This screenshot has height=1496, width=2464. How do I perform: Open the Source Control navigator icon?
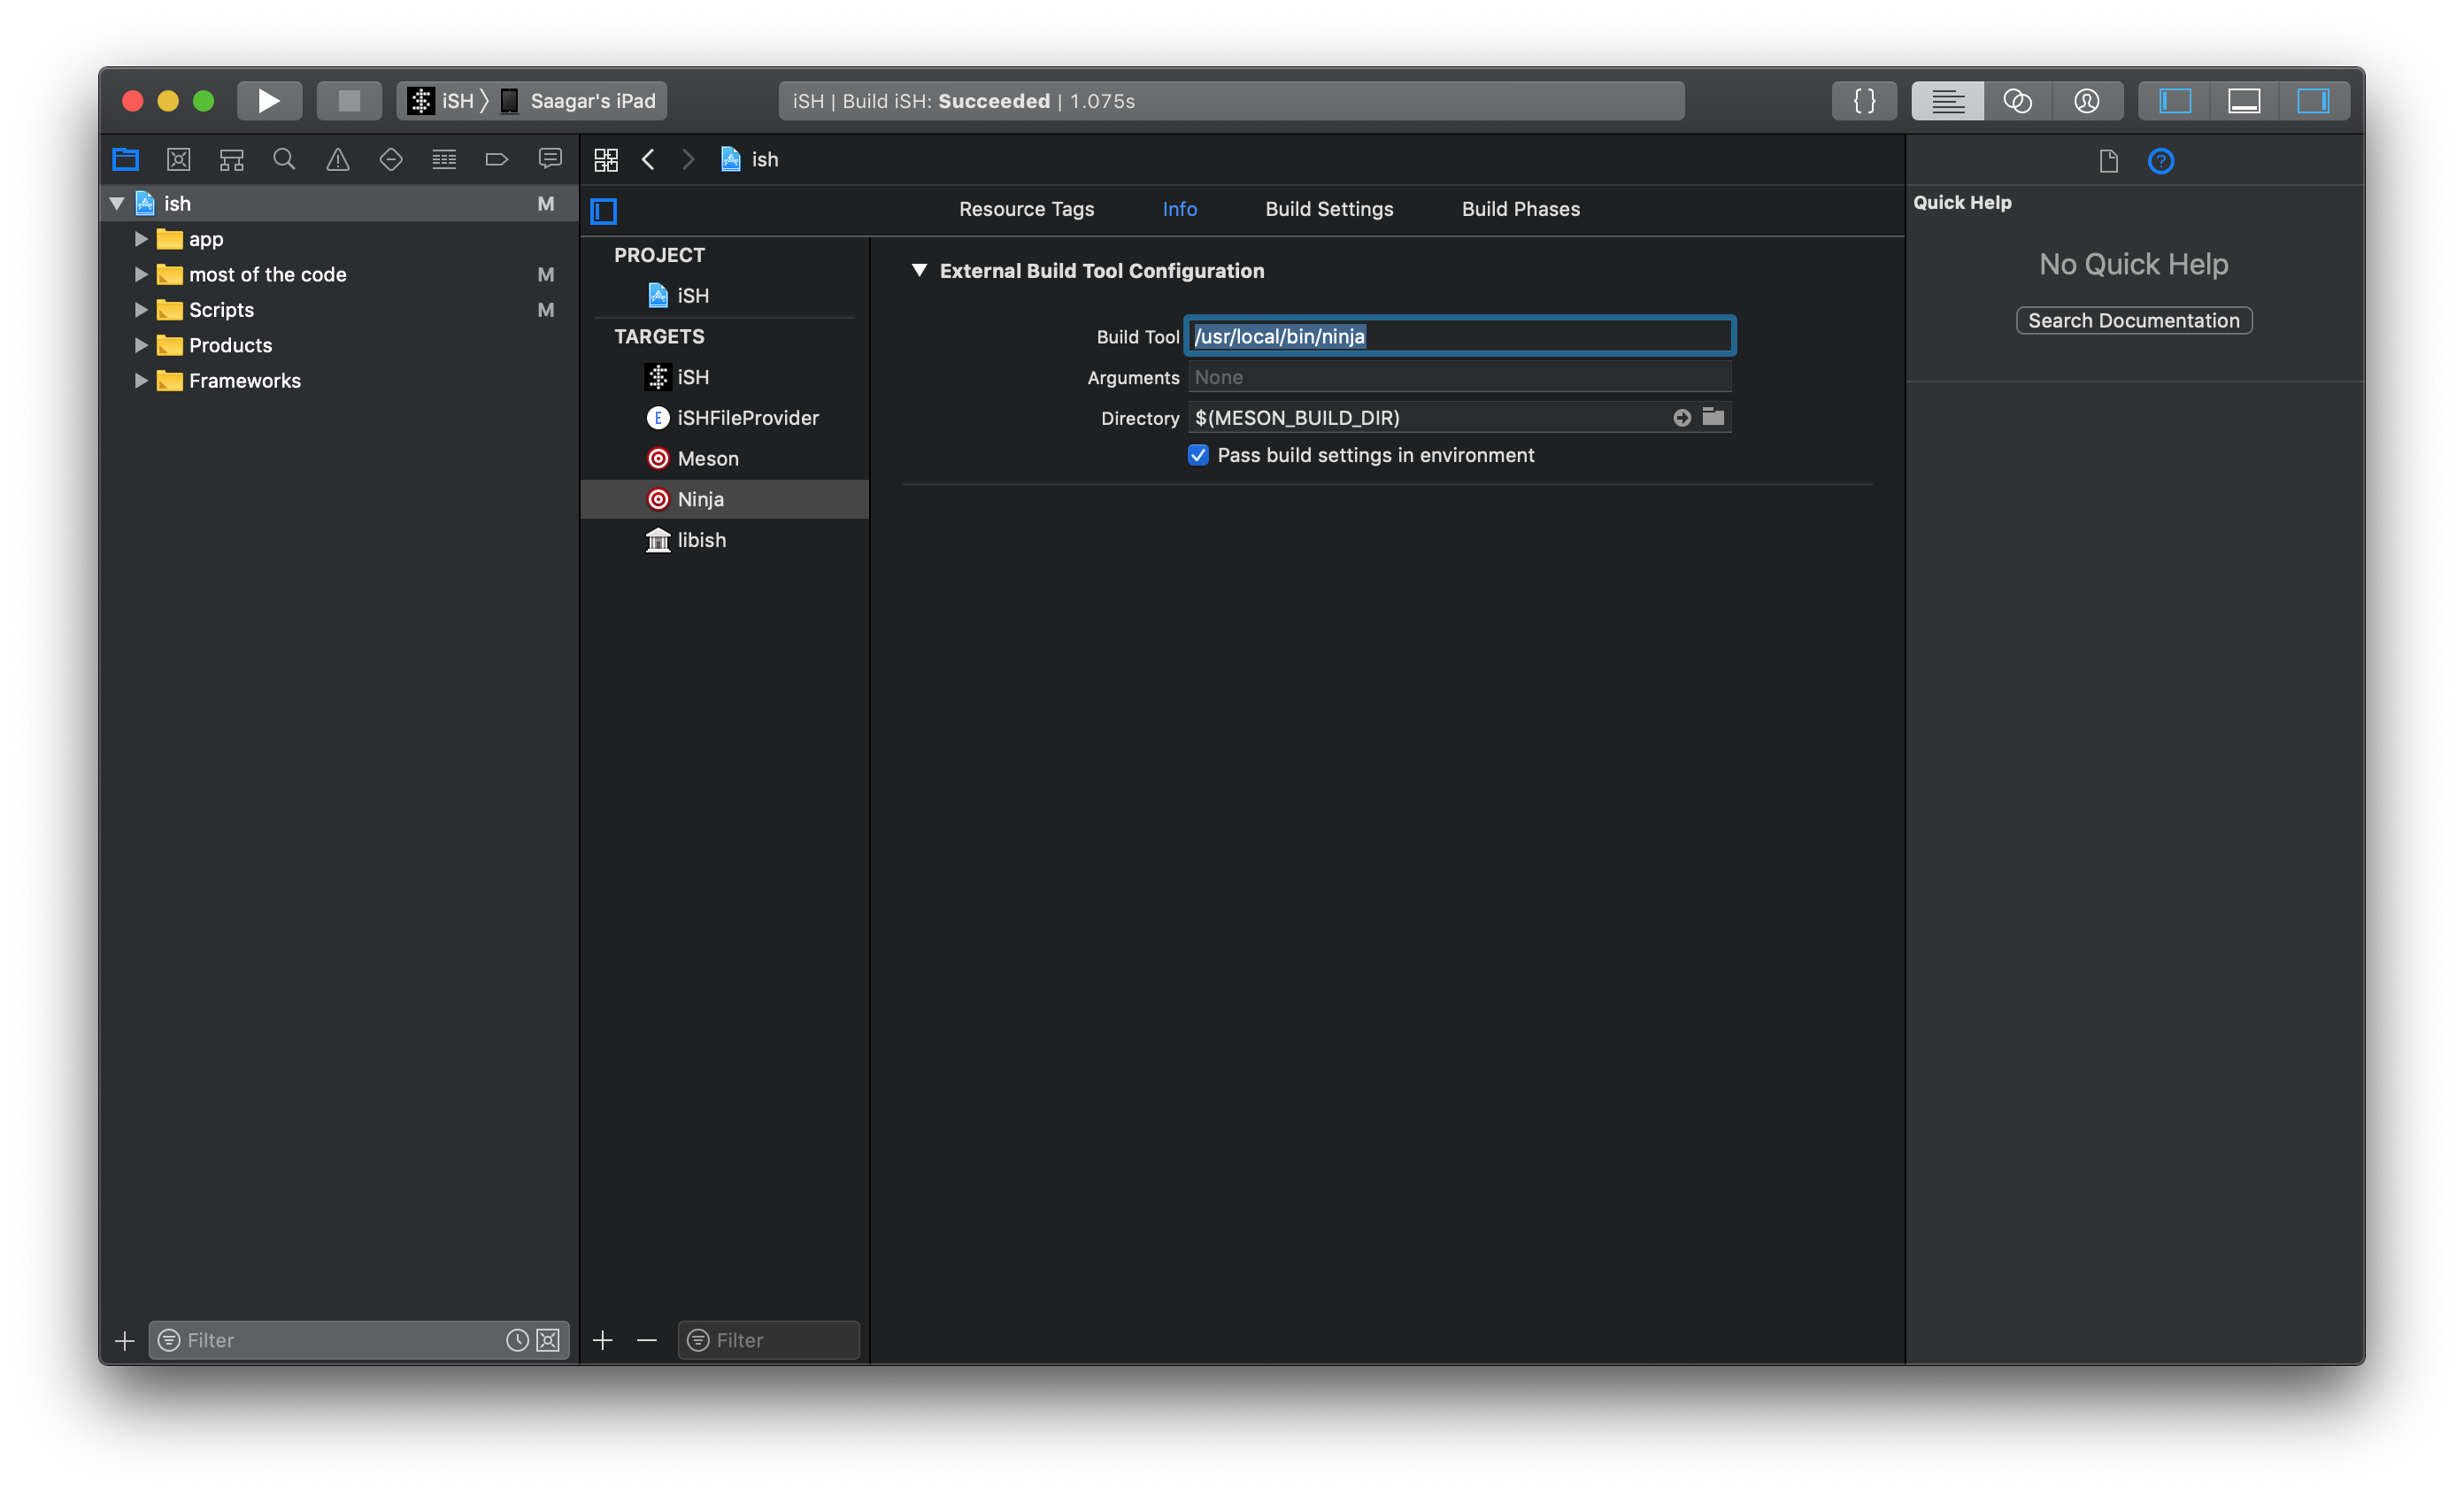tap(179, 159)
